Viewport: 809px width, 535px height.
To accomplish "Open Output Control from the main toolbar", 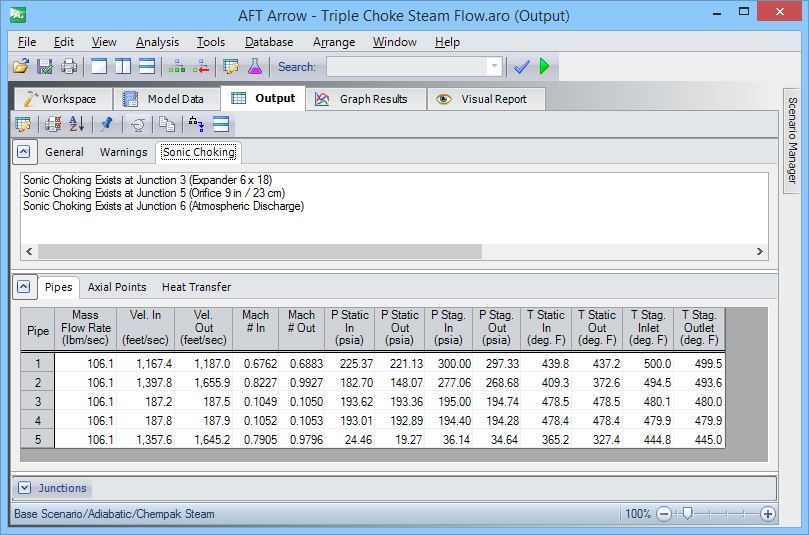I will pyautogui.click(x=231, y=67).
